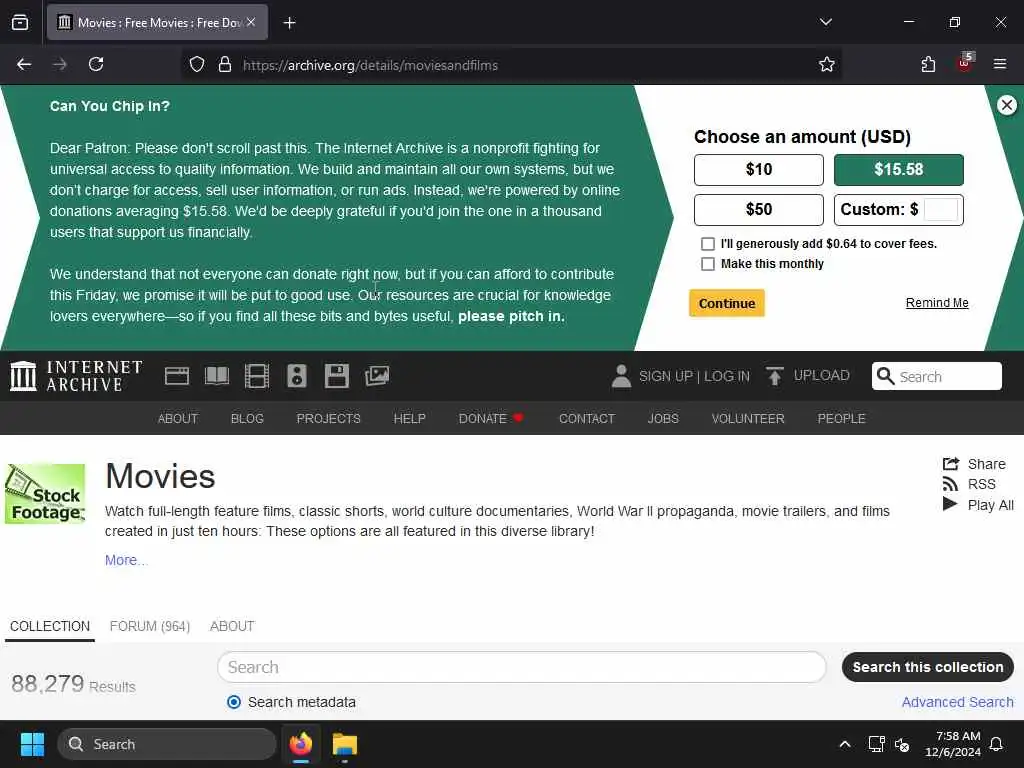Open the Windows Start menu
This screenshot has width=1024, height=768.
[x=32, y=744]
